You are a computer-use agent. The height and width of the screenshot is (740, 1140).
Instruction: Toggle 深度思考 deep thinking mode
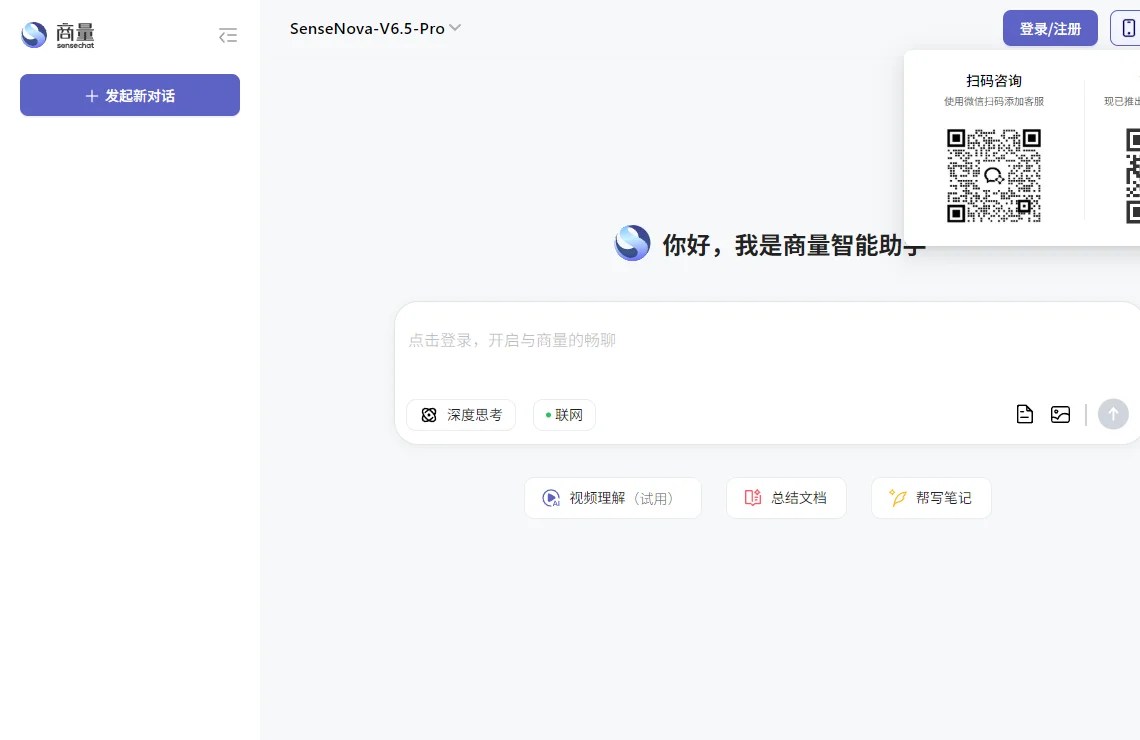(x=461, y=415)
